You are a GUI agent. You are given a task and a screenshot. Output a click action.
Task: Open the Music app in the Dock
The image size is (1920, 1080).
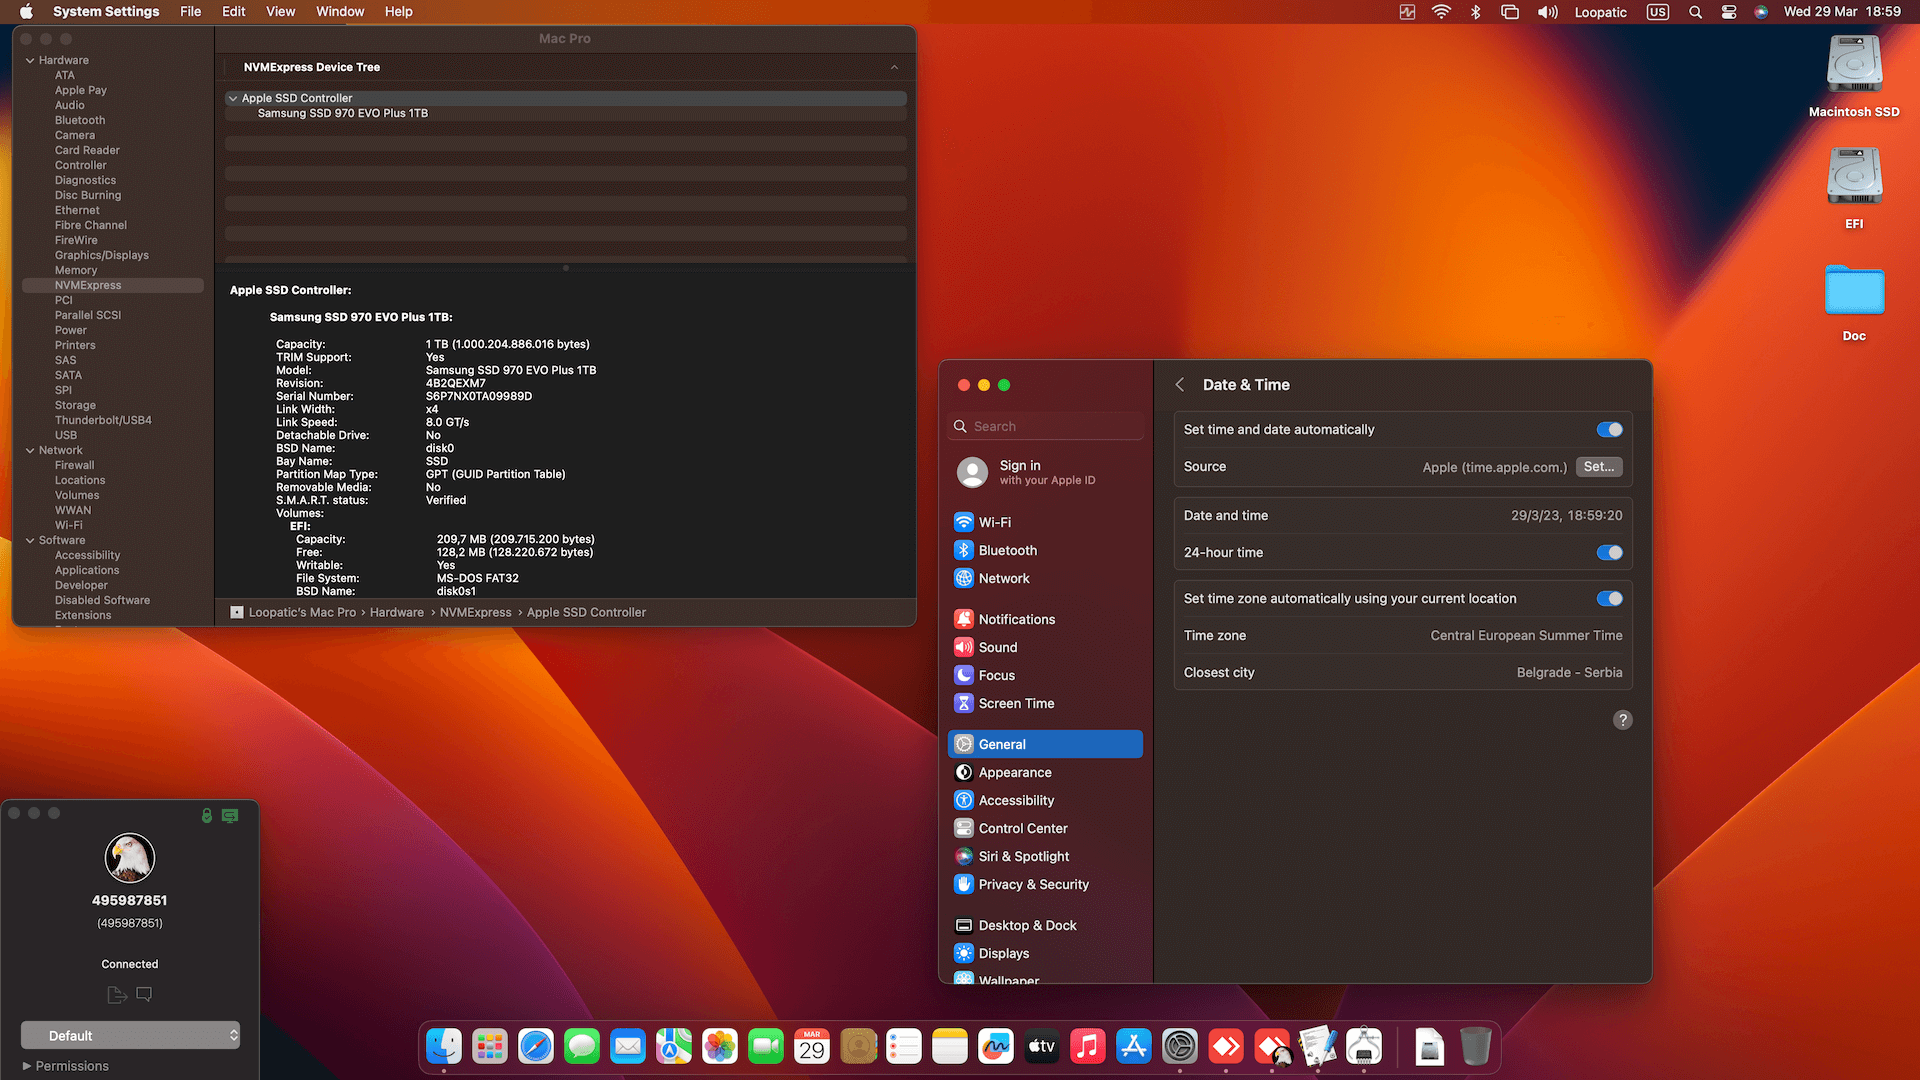[x=1087, y=1046]
